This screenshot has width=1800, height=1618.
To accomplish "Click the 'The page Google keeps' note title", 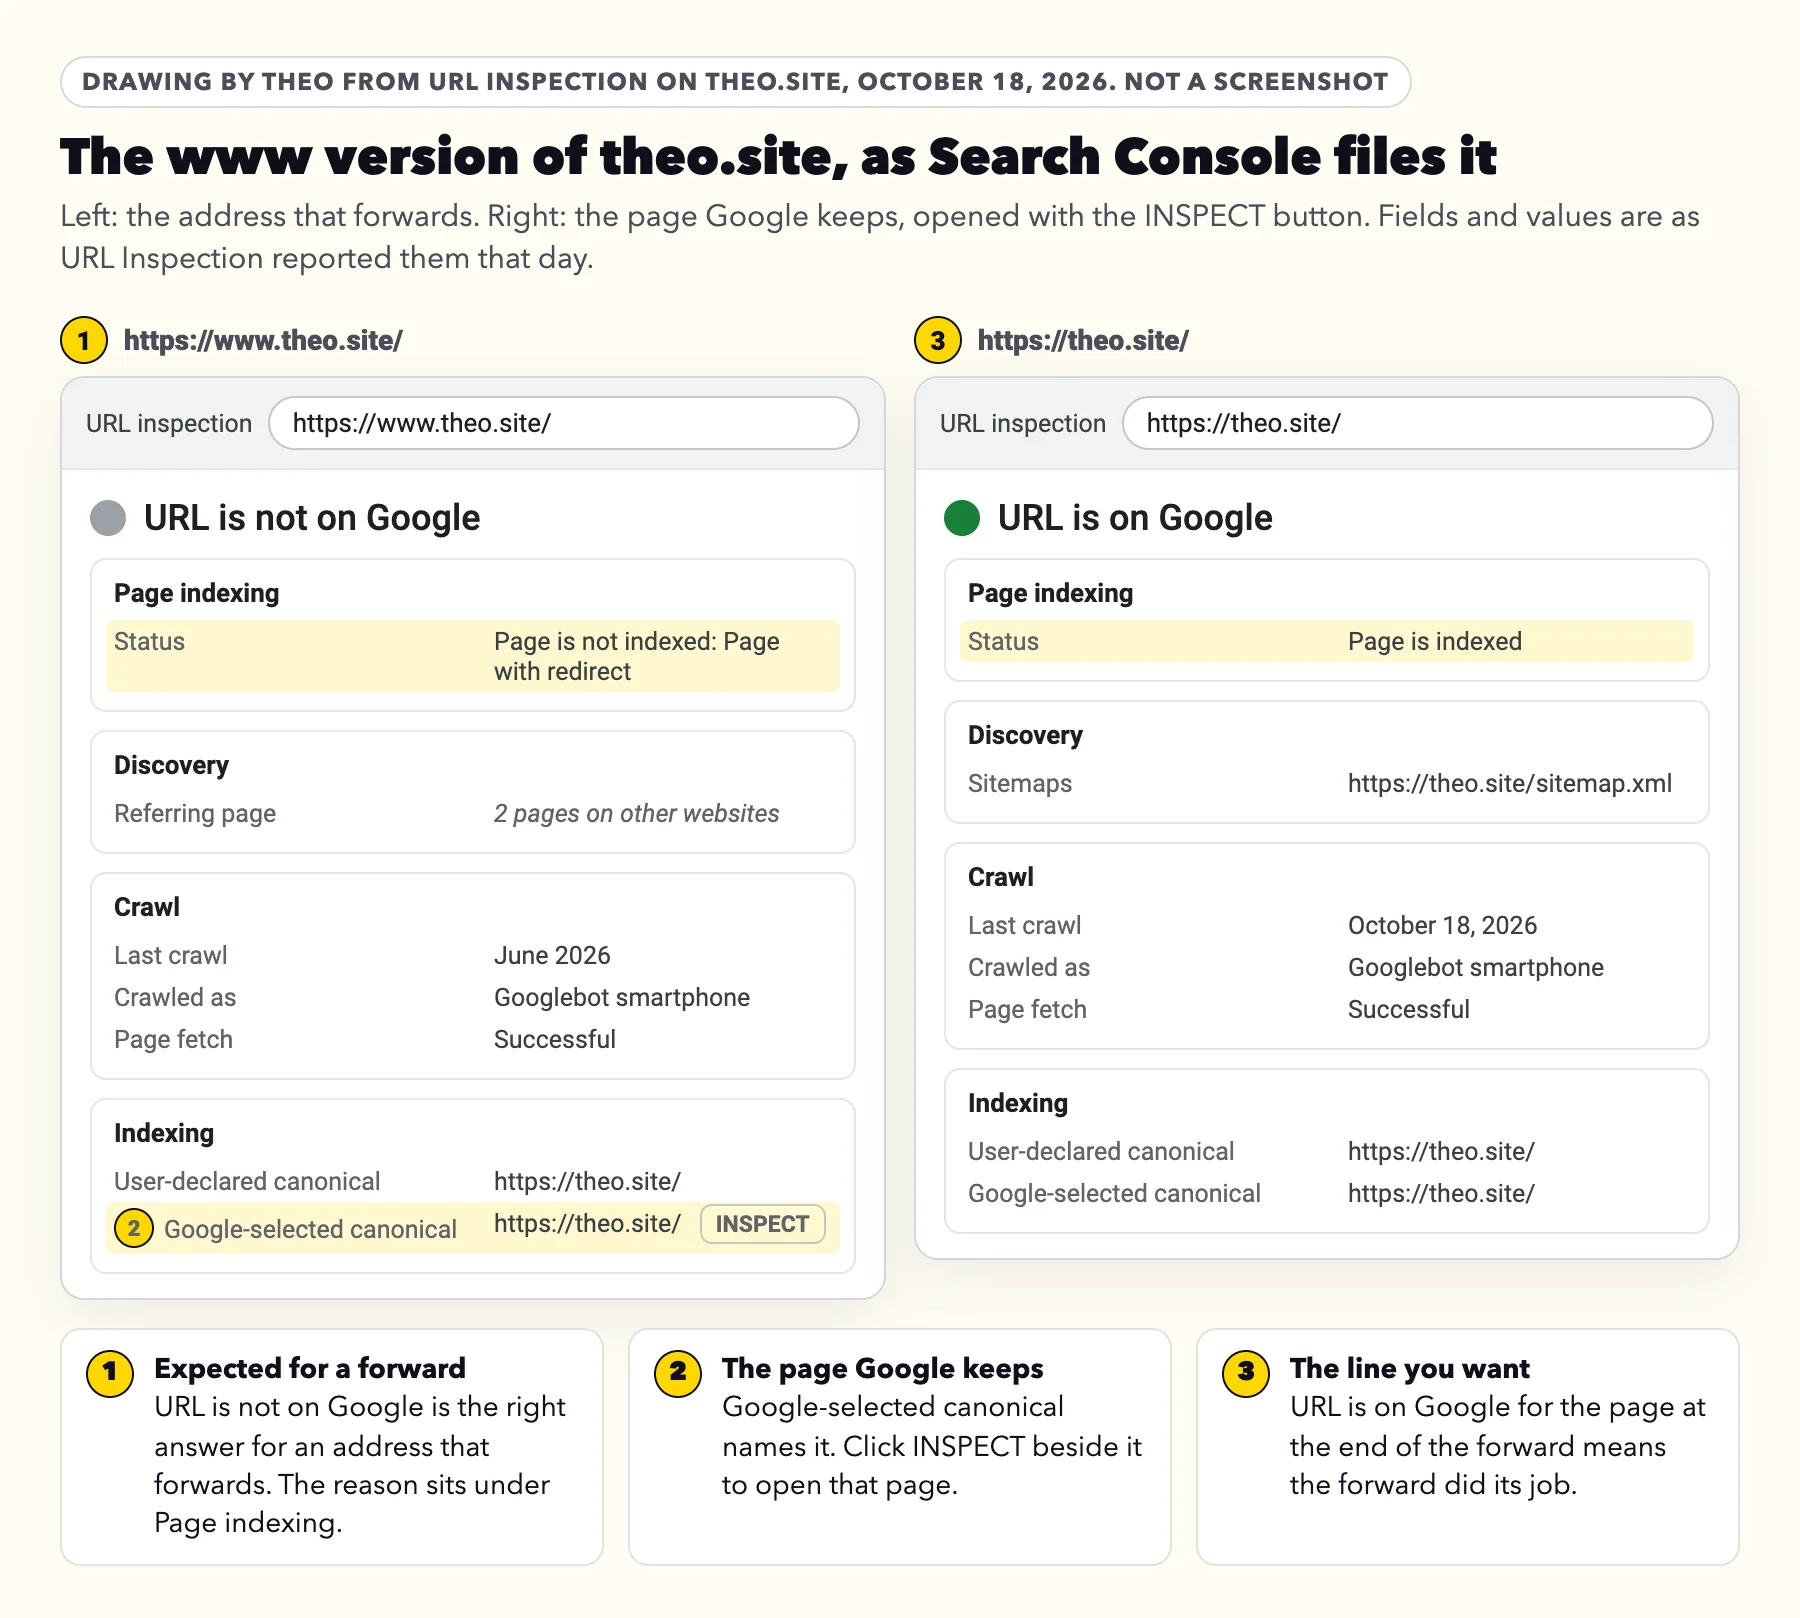I will click(883, 1368).
